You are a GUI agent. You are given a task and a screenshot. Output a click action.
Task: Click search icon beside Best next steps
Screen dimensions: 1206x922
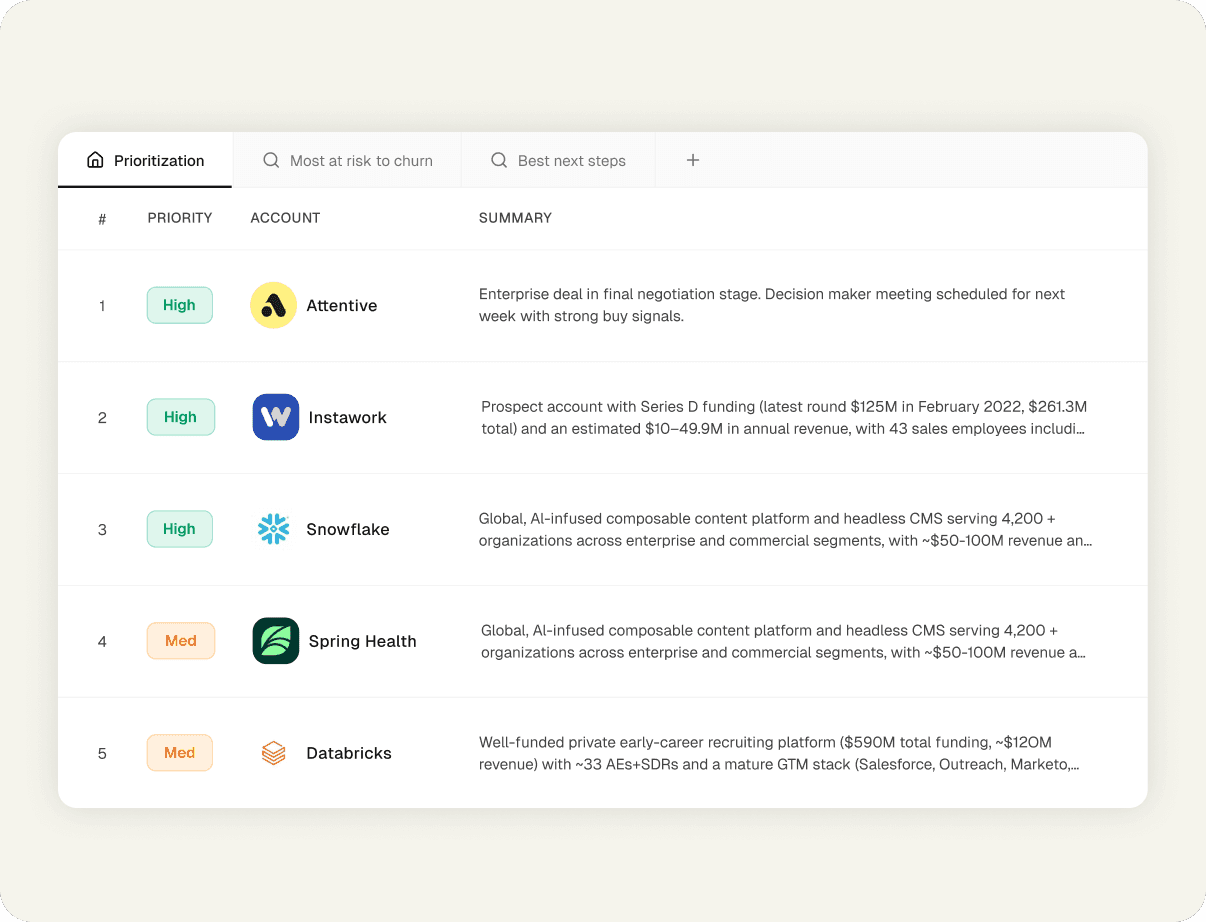pyautogui.click(x=499, y=160)
